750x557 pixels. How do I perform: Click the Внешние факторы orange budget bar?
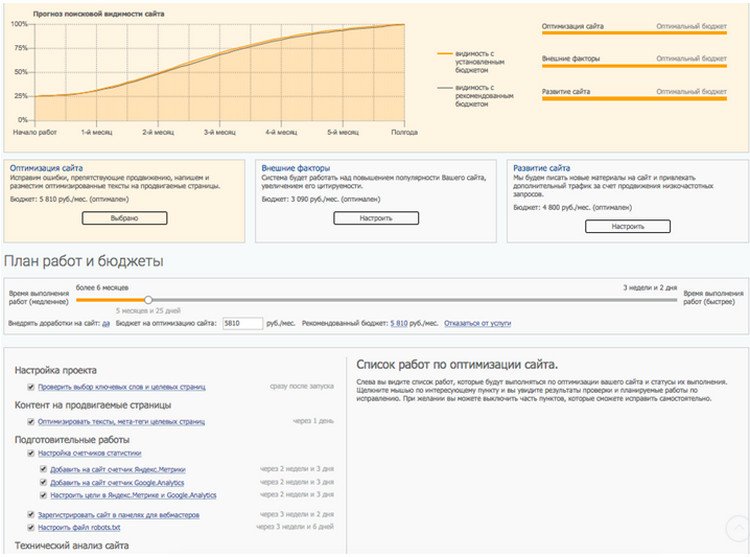tap(634, 66)
